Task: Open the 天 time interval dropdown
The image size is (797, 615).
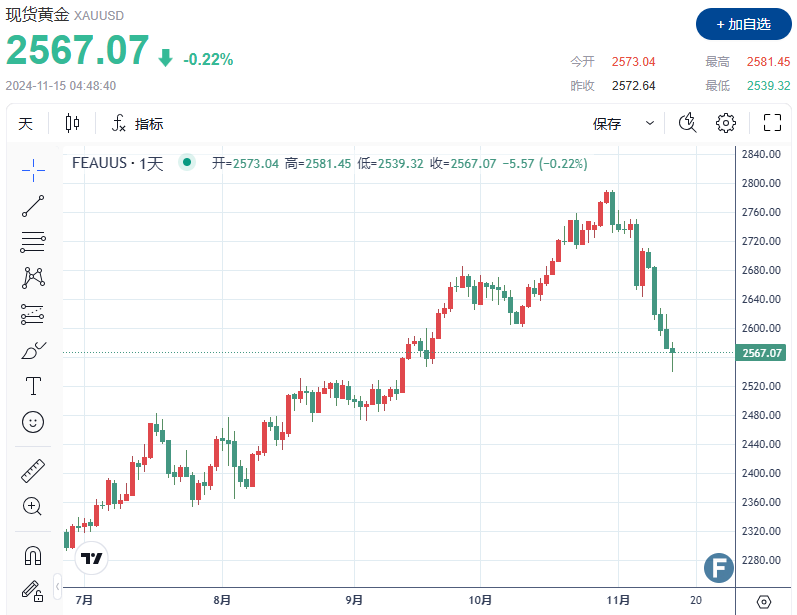Action: point(25,124)
